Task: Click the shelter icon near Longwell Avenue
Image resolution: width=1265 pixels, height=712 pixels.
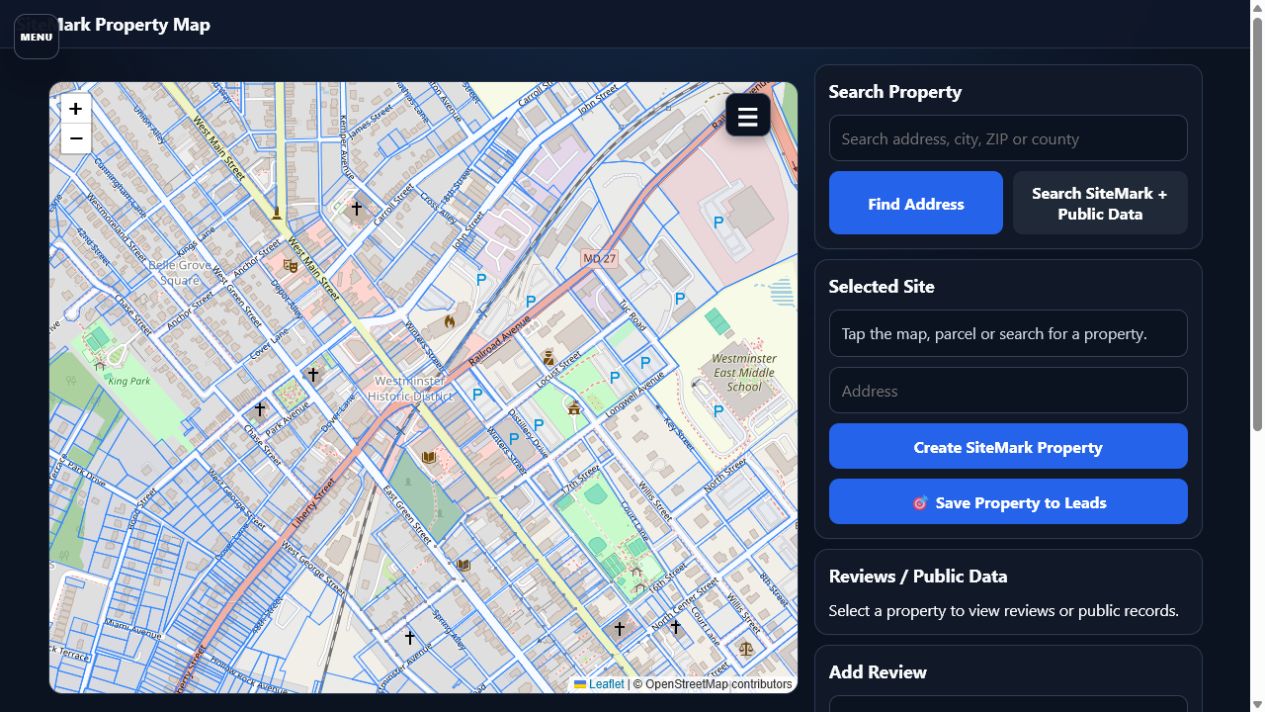Action: (574, 408)
